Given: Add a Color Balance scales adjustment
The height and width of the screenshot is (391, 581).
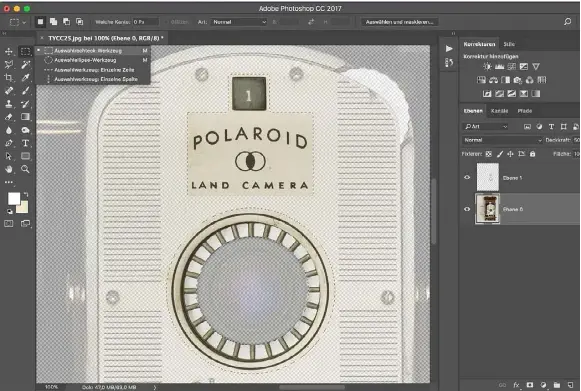Looking at the screenshot, I should pyautogui.click(x=493, y=80).
